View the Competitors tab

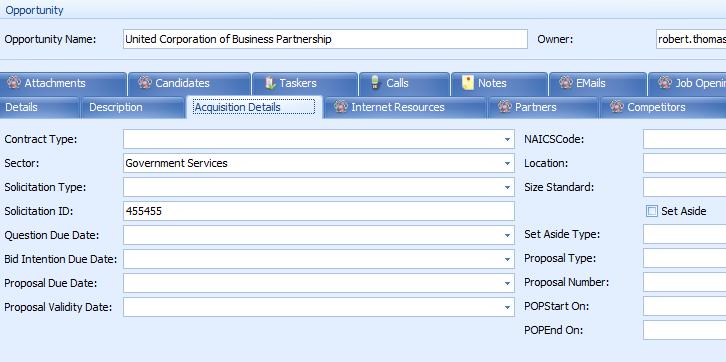(663, 107)
